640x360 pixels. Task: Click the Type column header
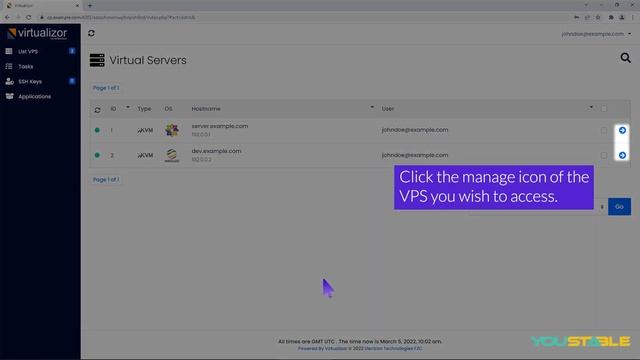pyautogui.click(x=144, y=109)
